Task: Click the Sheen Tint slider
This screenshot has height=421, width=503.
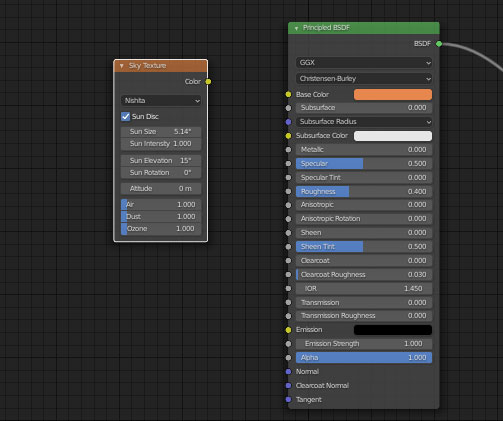Action: pos(364,247)
